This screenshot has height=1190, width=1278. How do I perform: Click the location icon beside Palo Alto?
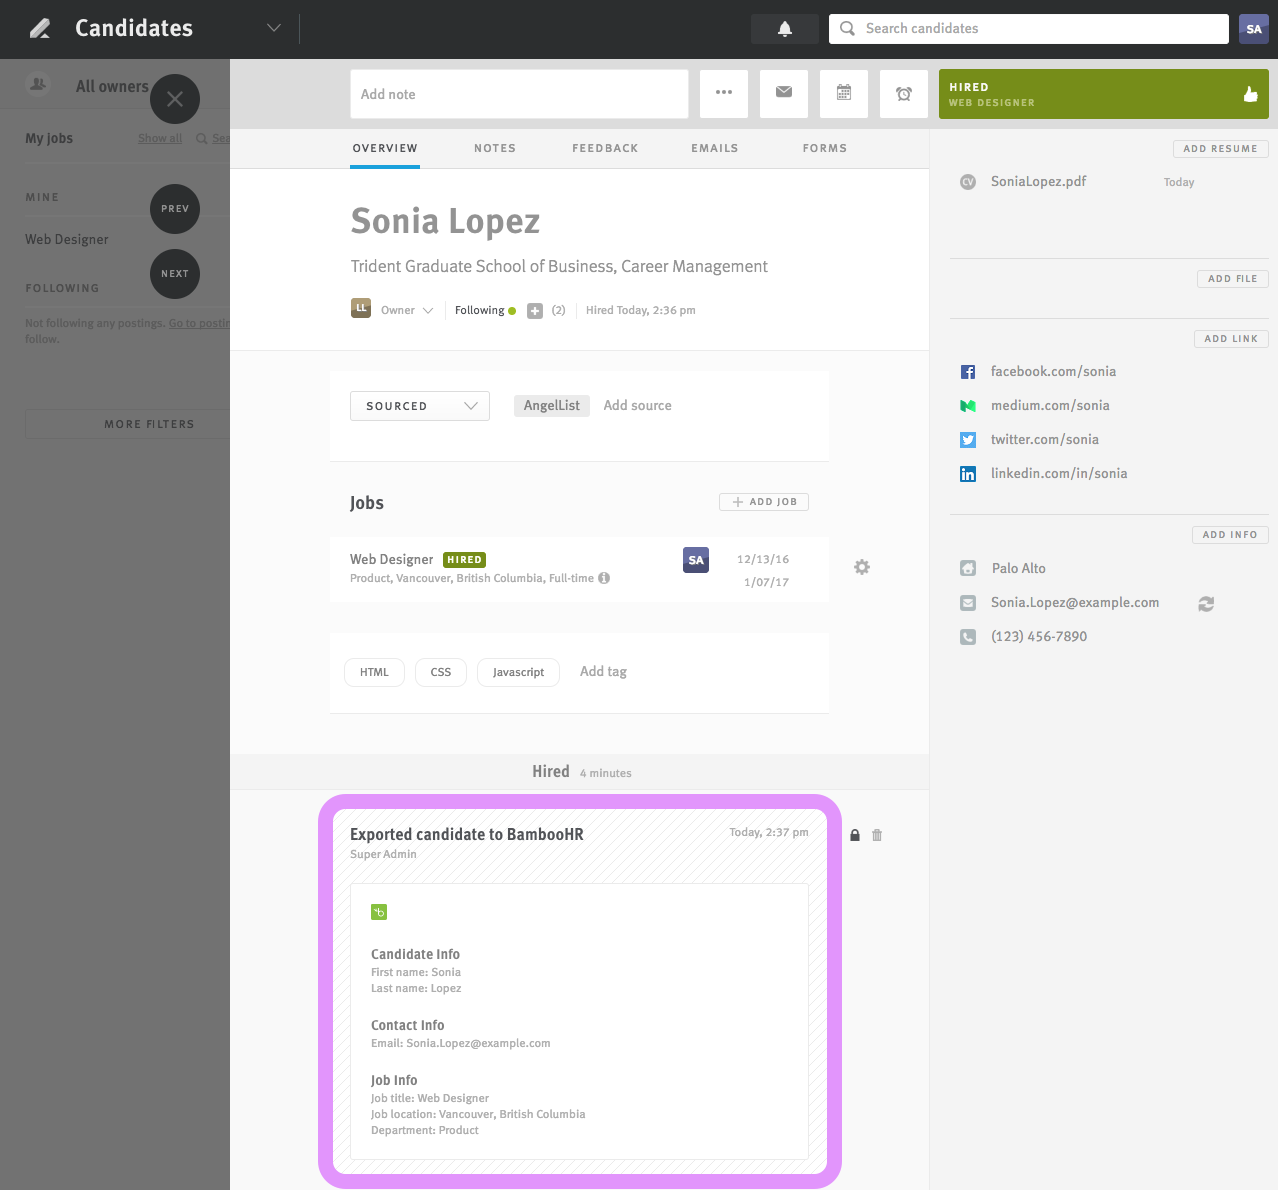[968, 569]
